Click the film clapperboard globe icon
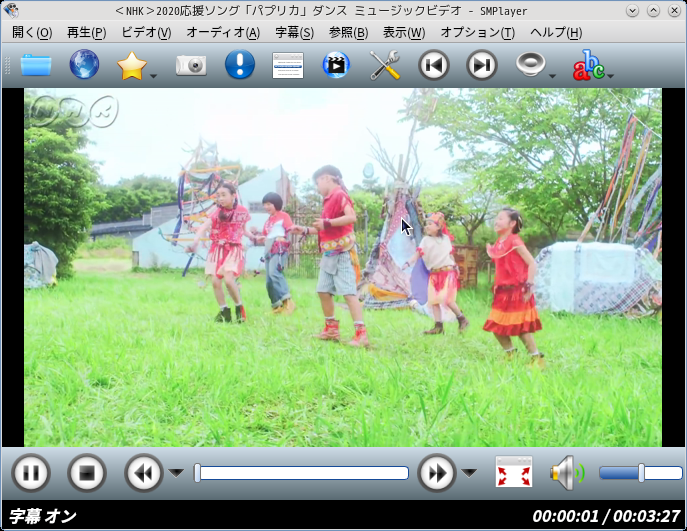Viewport: 687px width, 531px height. tap(336, 65)
